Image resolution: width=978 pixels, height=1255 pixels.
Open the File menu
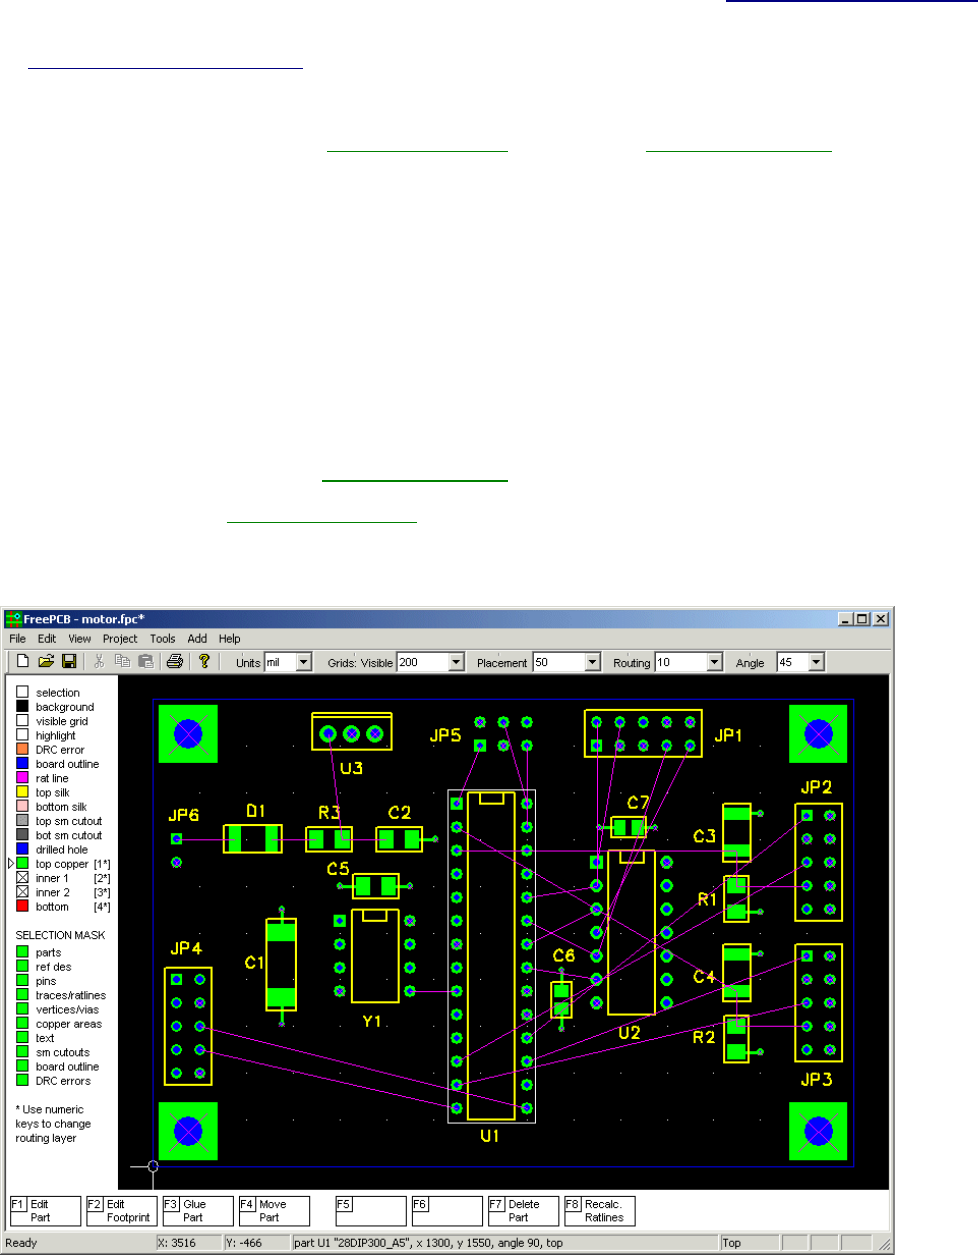(18, 639)
